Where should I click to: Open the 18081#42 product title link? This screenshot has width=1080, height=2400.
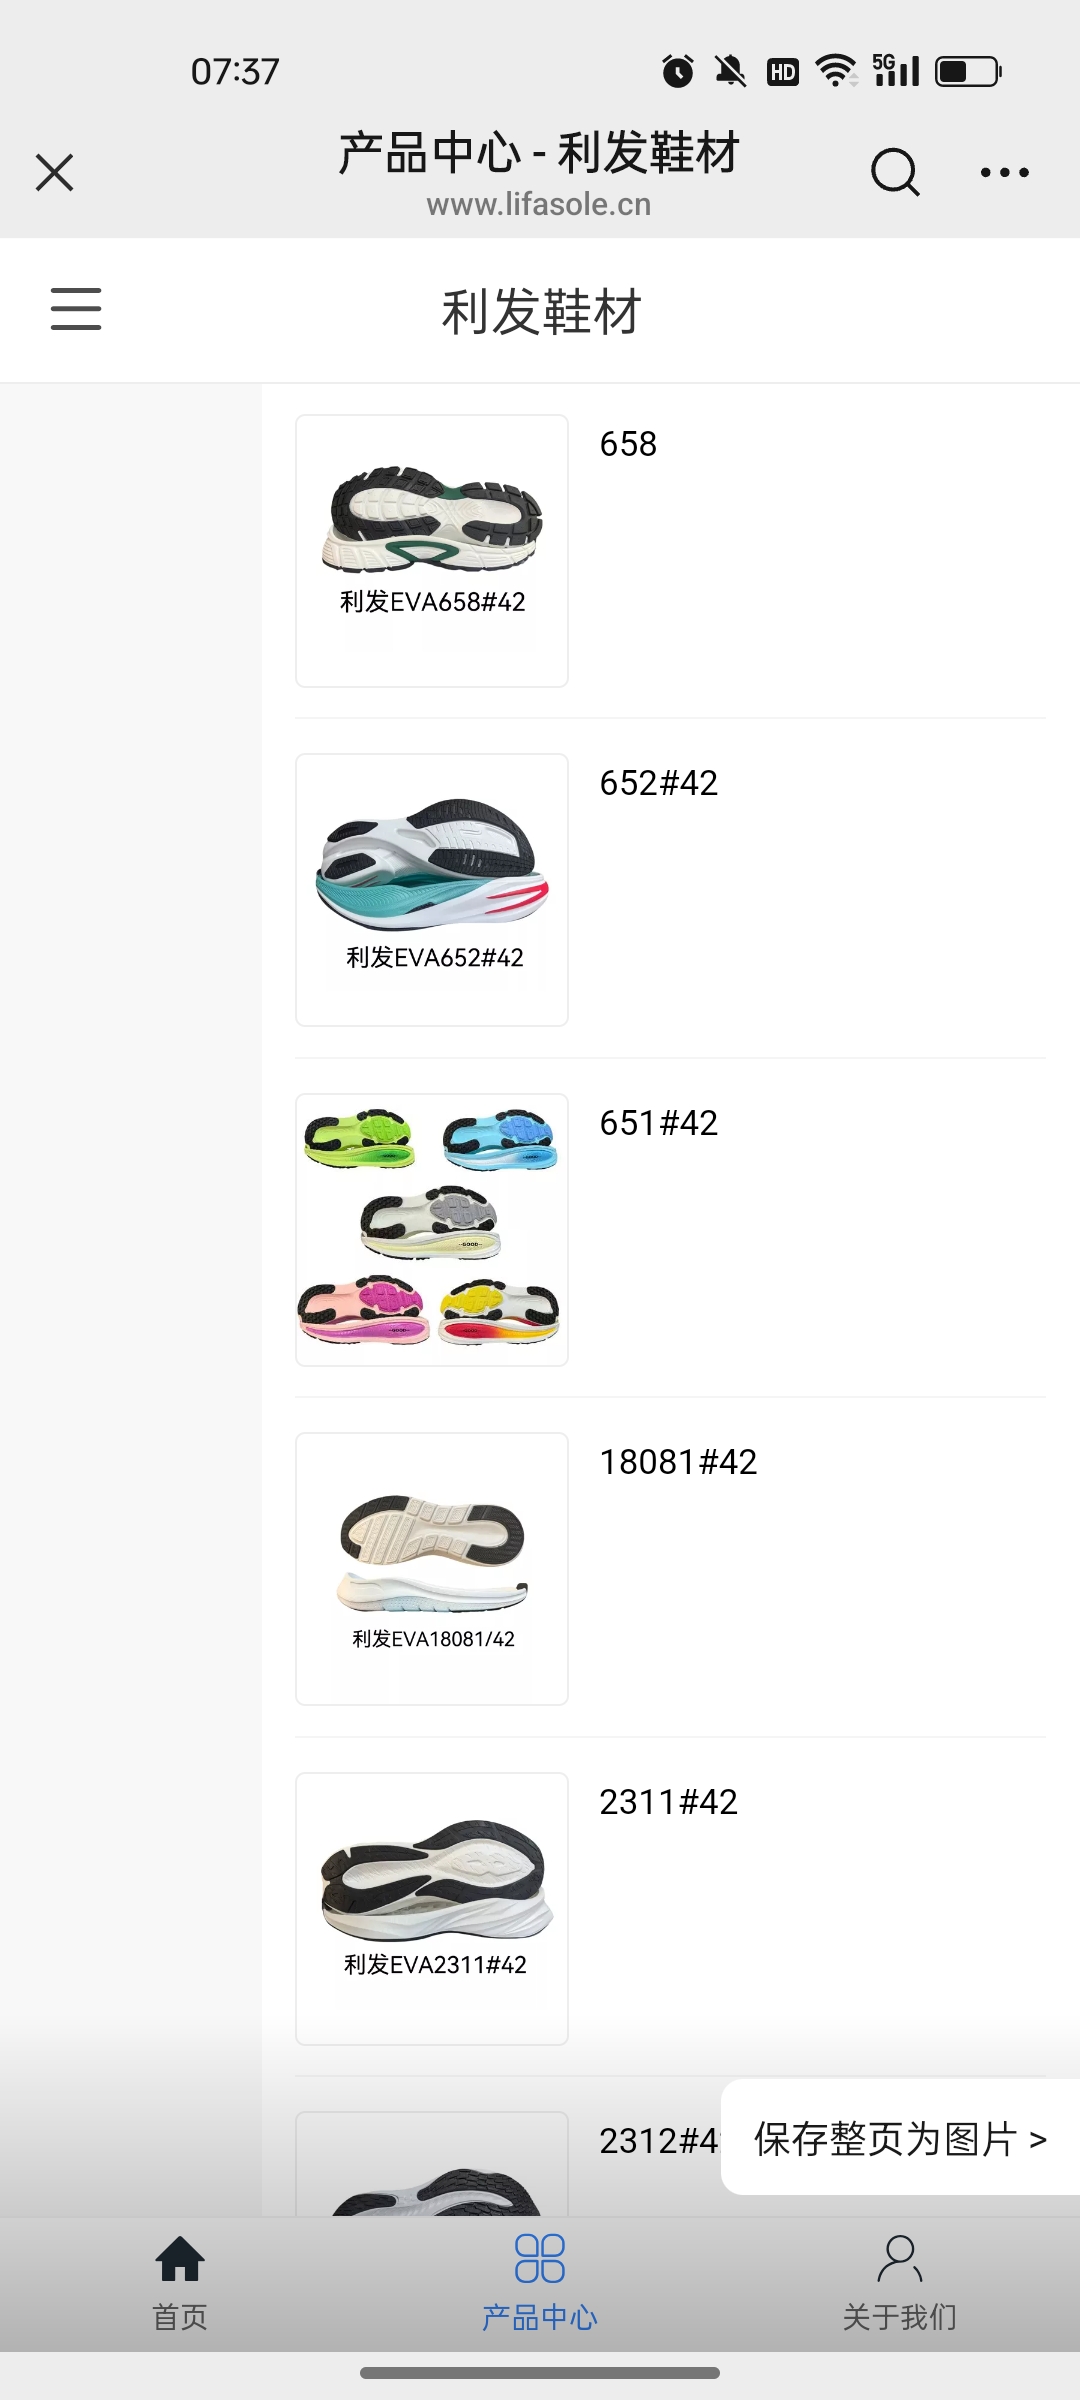679,1462
